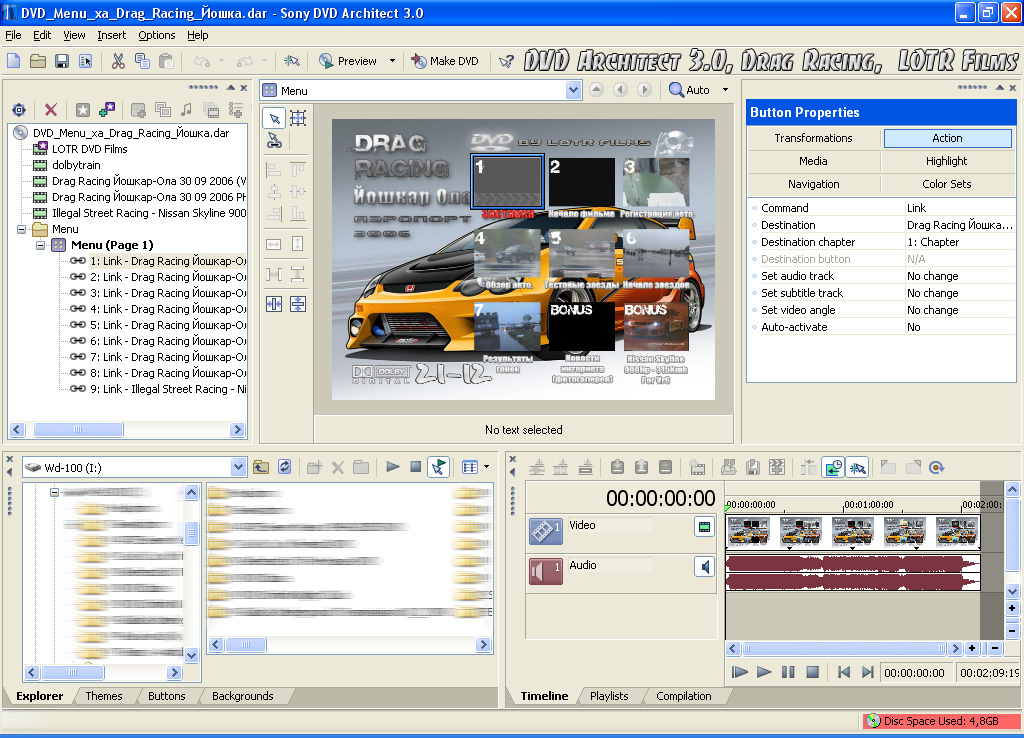
Task: Click Make DVD in the toolbar
Action: point(445,61)
